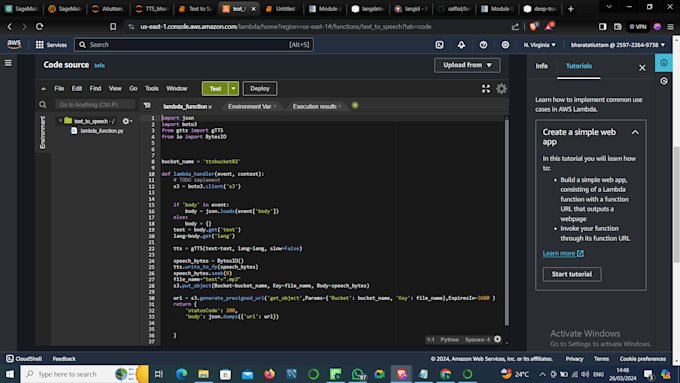Click Start tutorial button
This screenshot has height=383, width=680.
[x=572, y=274]
